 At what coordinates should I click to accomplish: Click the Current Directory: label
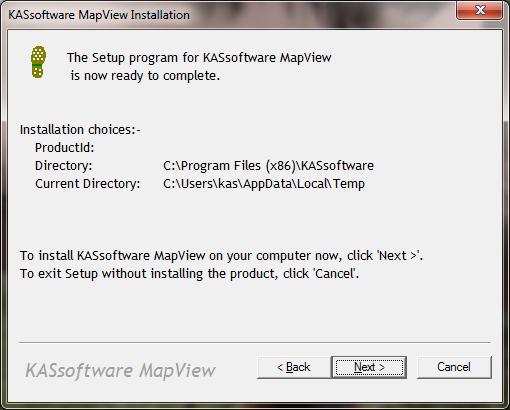point(88,184)
